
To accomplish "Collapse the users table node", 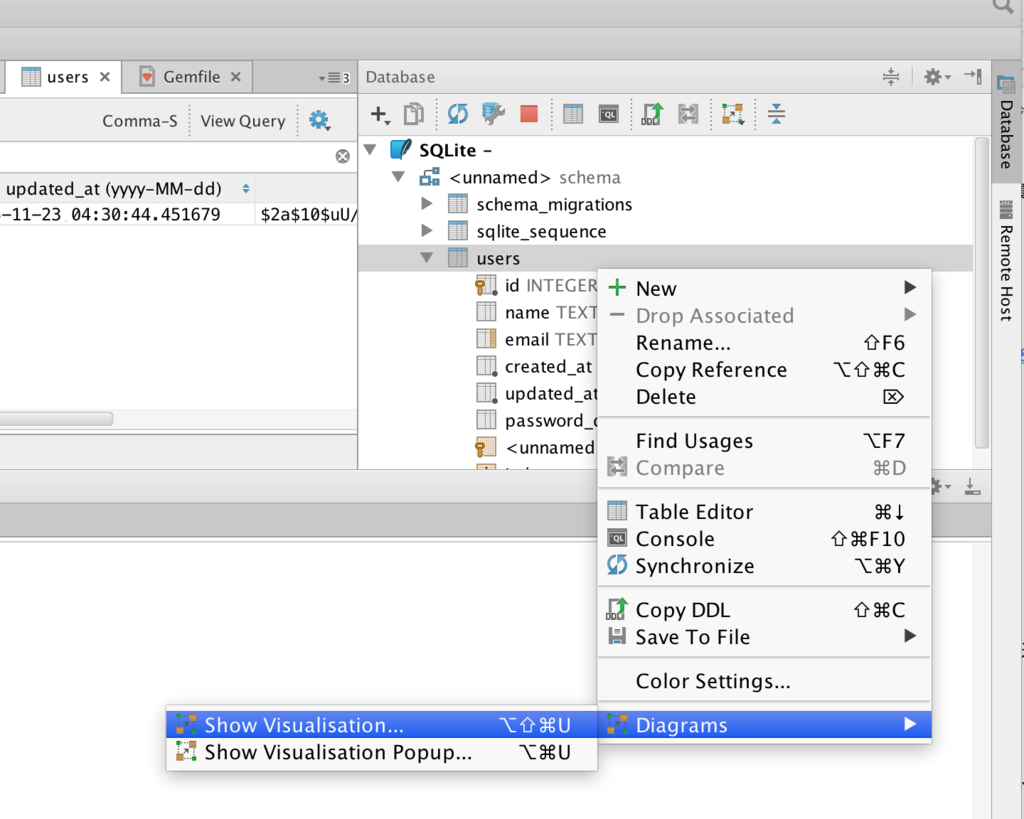I will [426, 258].
